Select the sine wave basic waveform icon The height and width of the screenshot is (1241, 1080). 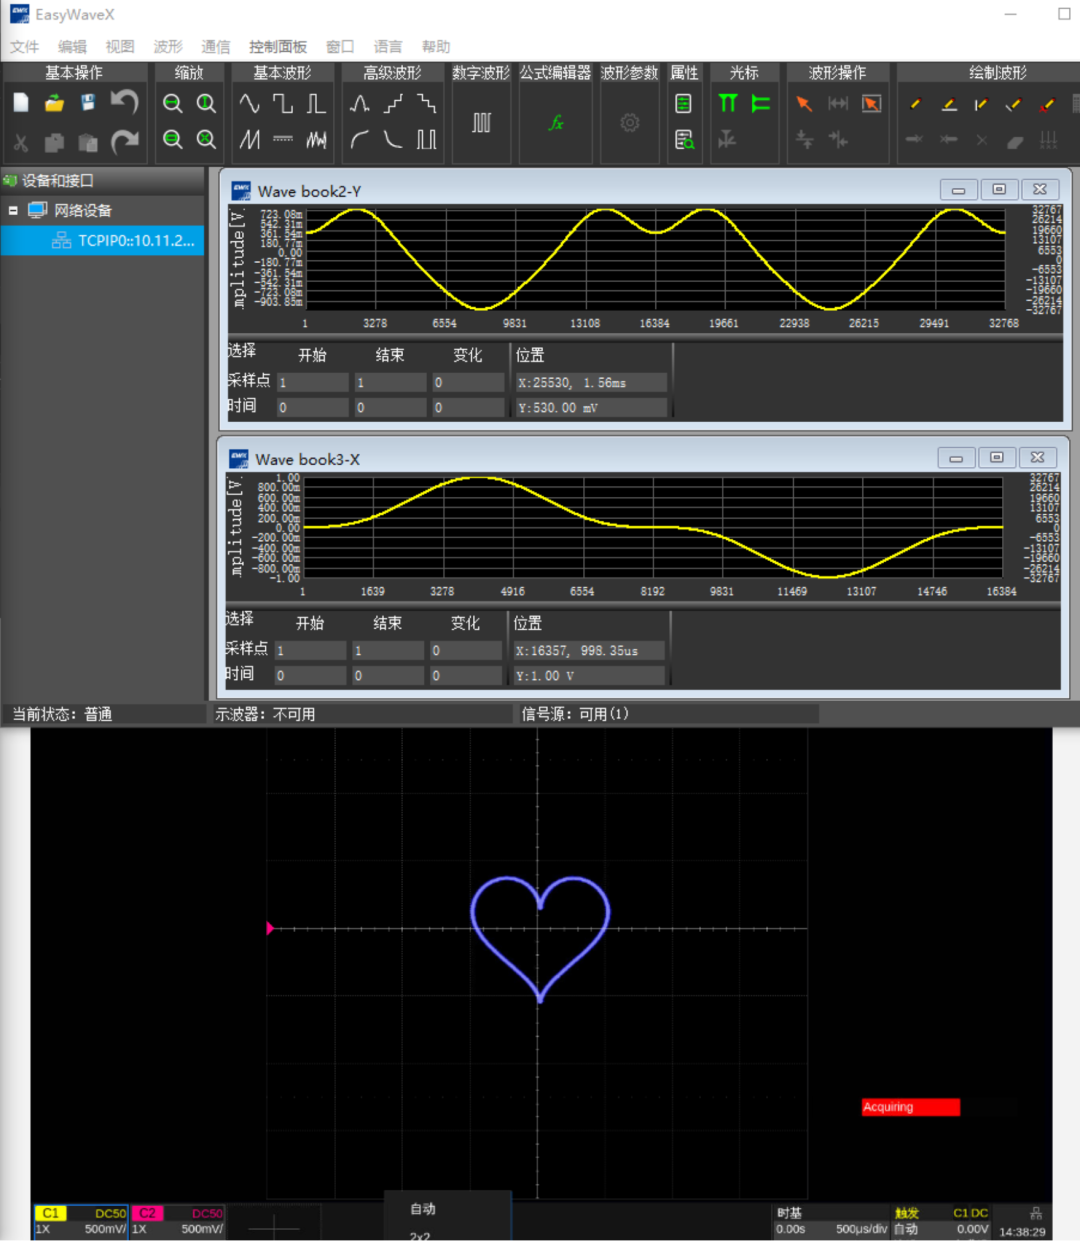point(249,104)
